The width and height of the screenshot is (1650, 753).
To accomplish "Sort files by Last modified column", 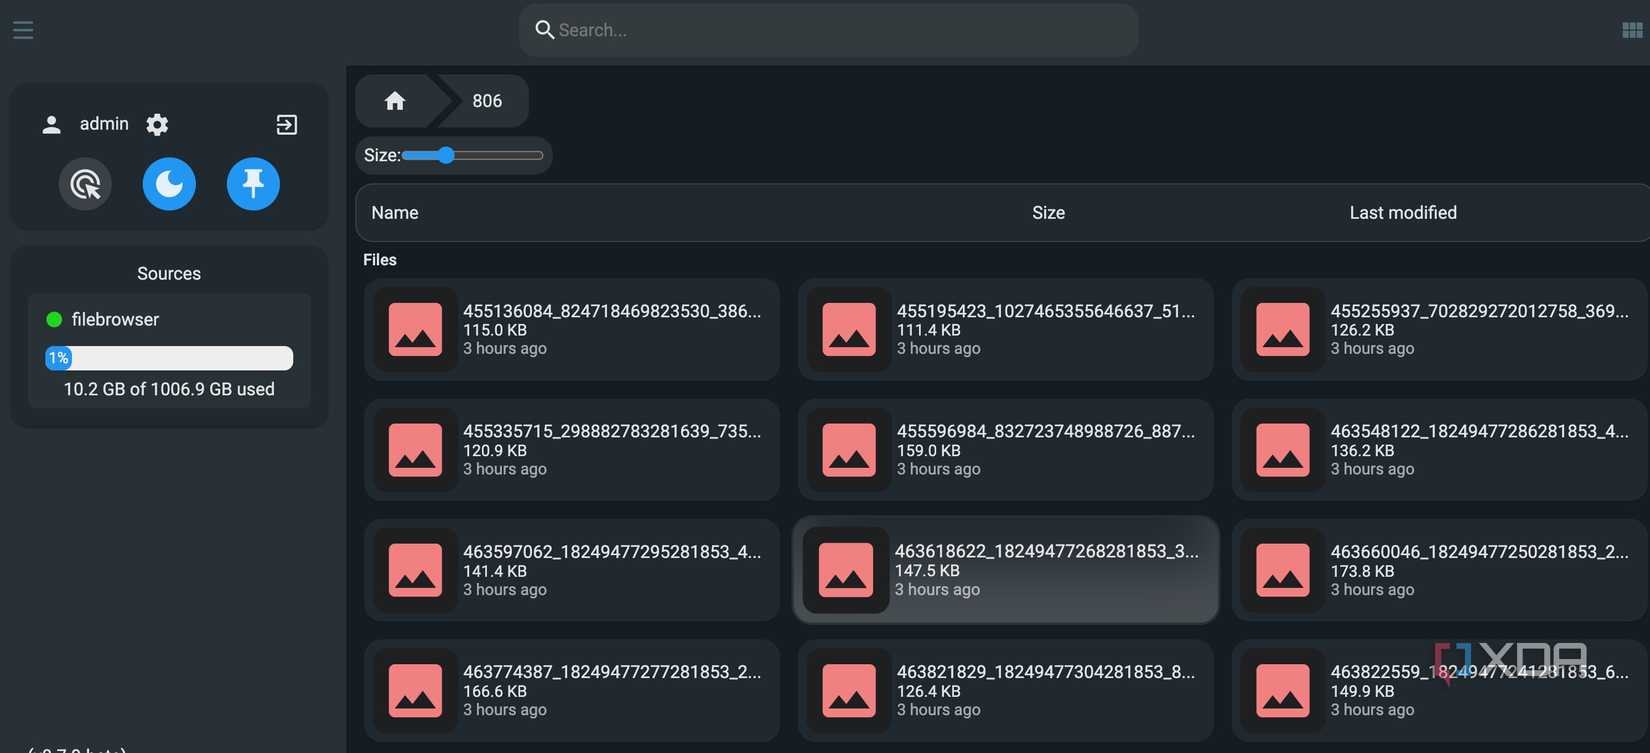I will coord(1403,212).
